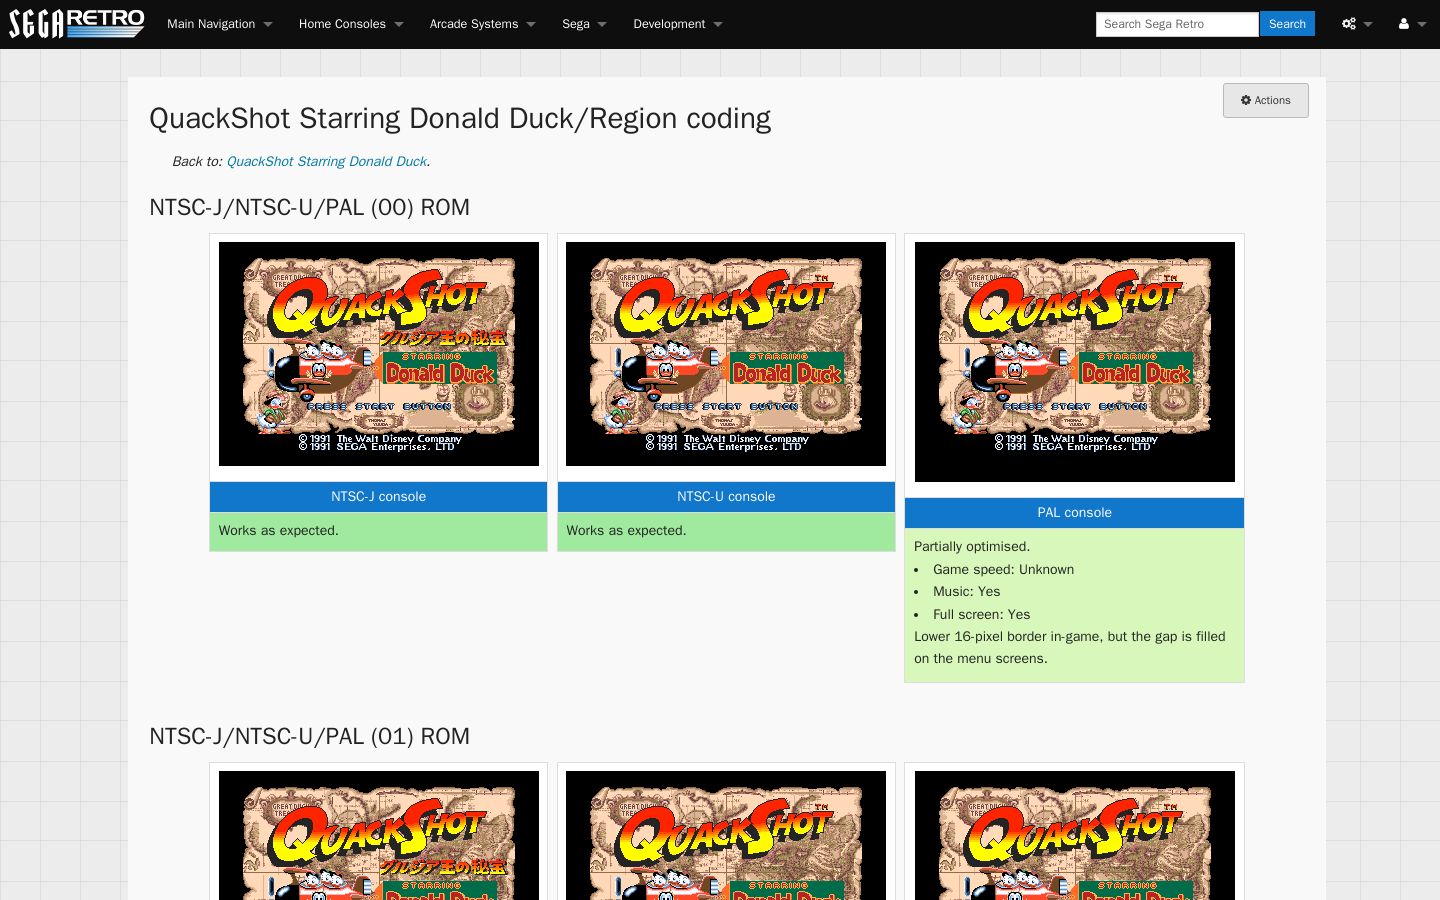Click the 'NTSC-J/NTSC-U/PAL (00) ROM' heading
Image resolution: width=1440 pixels, height=900 pixels.
(309, 207)
